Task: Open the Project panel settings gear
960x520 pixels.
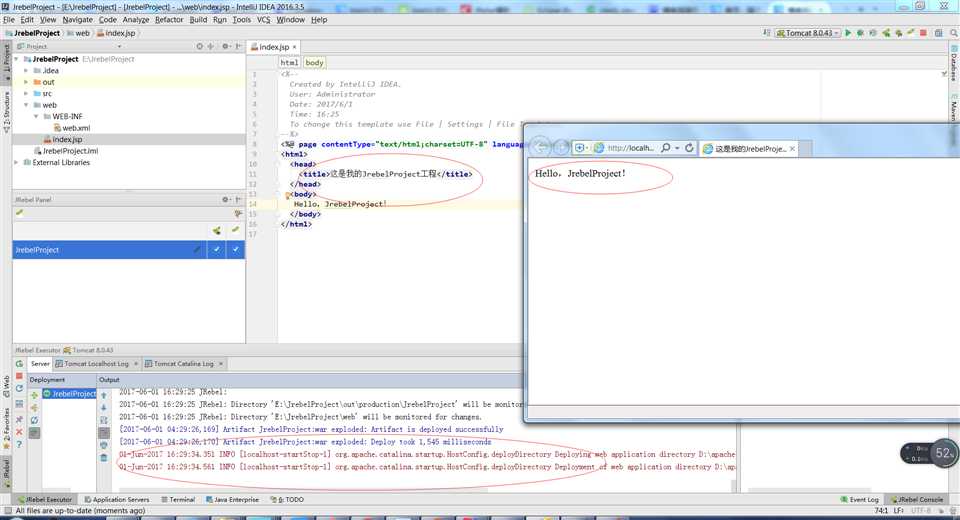Action: [225, 47]
